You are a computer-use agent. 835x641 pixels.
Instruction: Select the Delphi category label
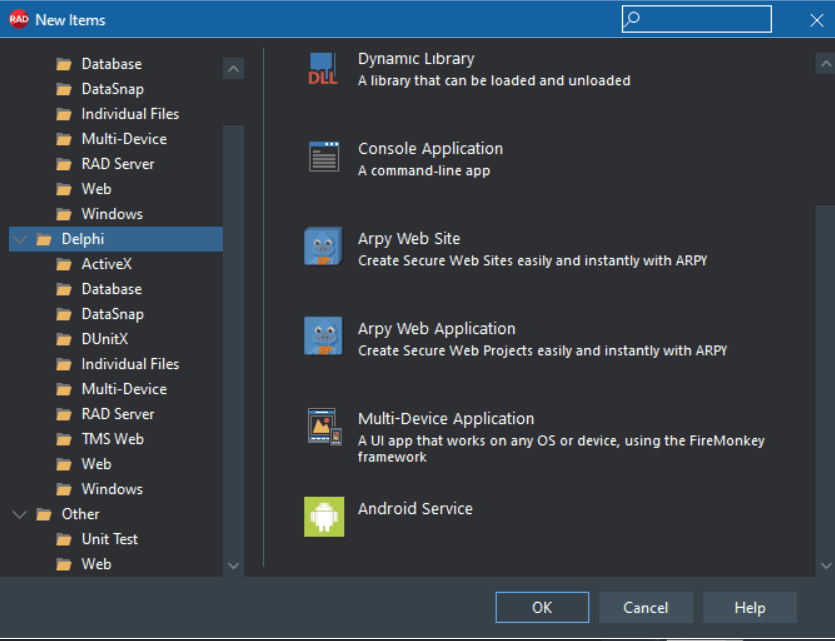click(83, 239)
